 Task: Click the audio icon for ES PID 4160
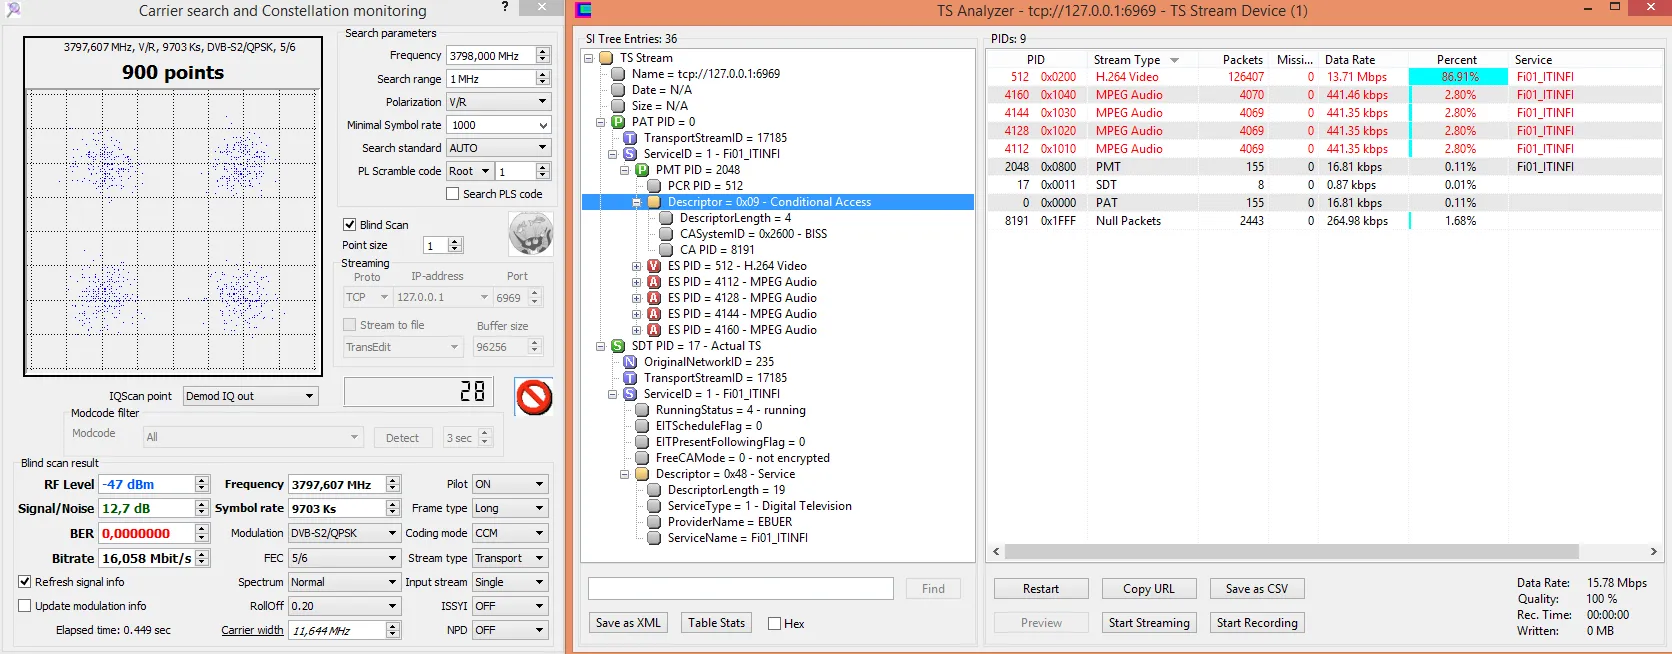click(x=654, y=330)
